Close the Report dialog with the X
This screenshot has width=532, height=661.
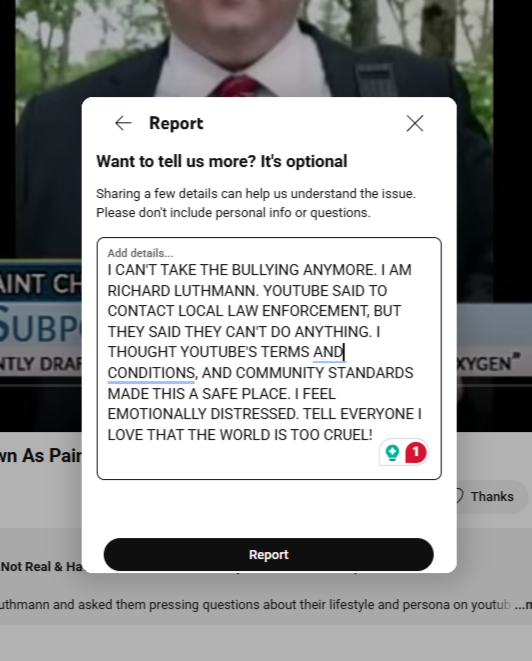coord(415,123)
